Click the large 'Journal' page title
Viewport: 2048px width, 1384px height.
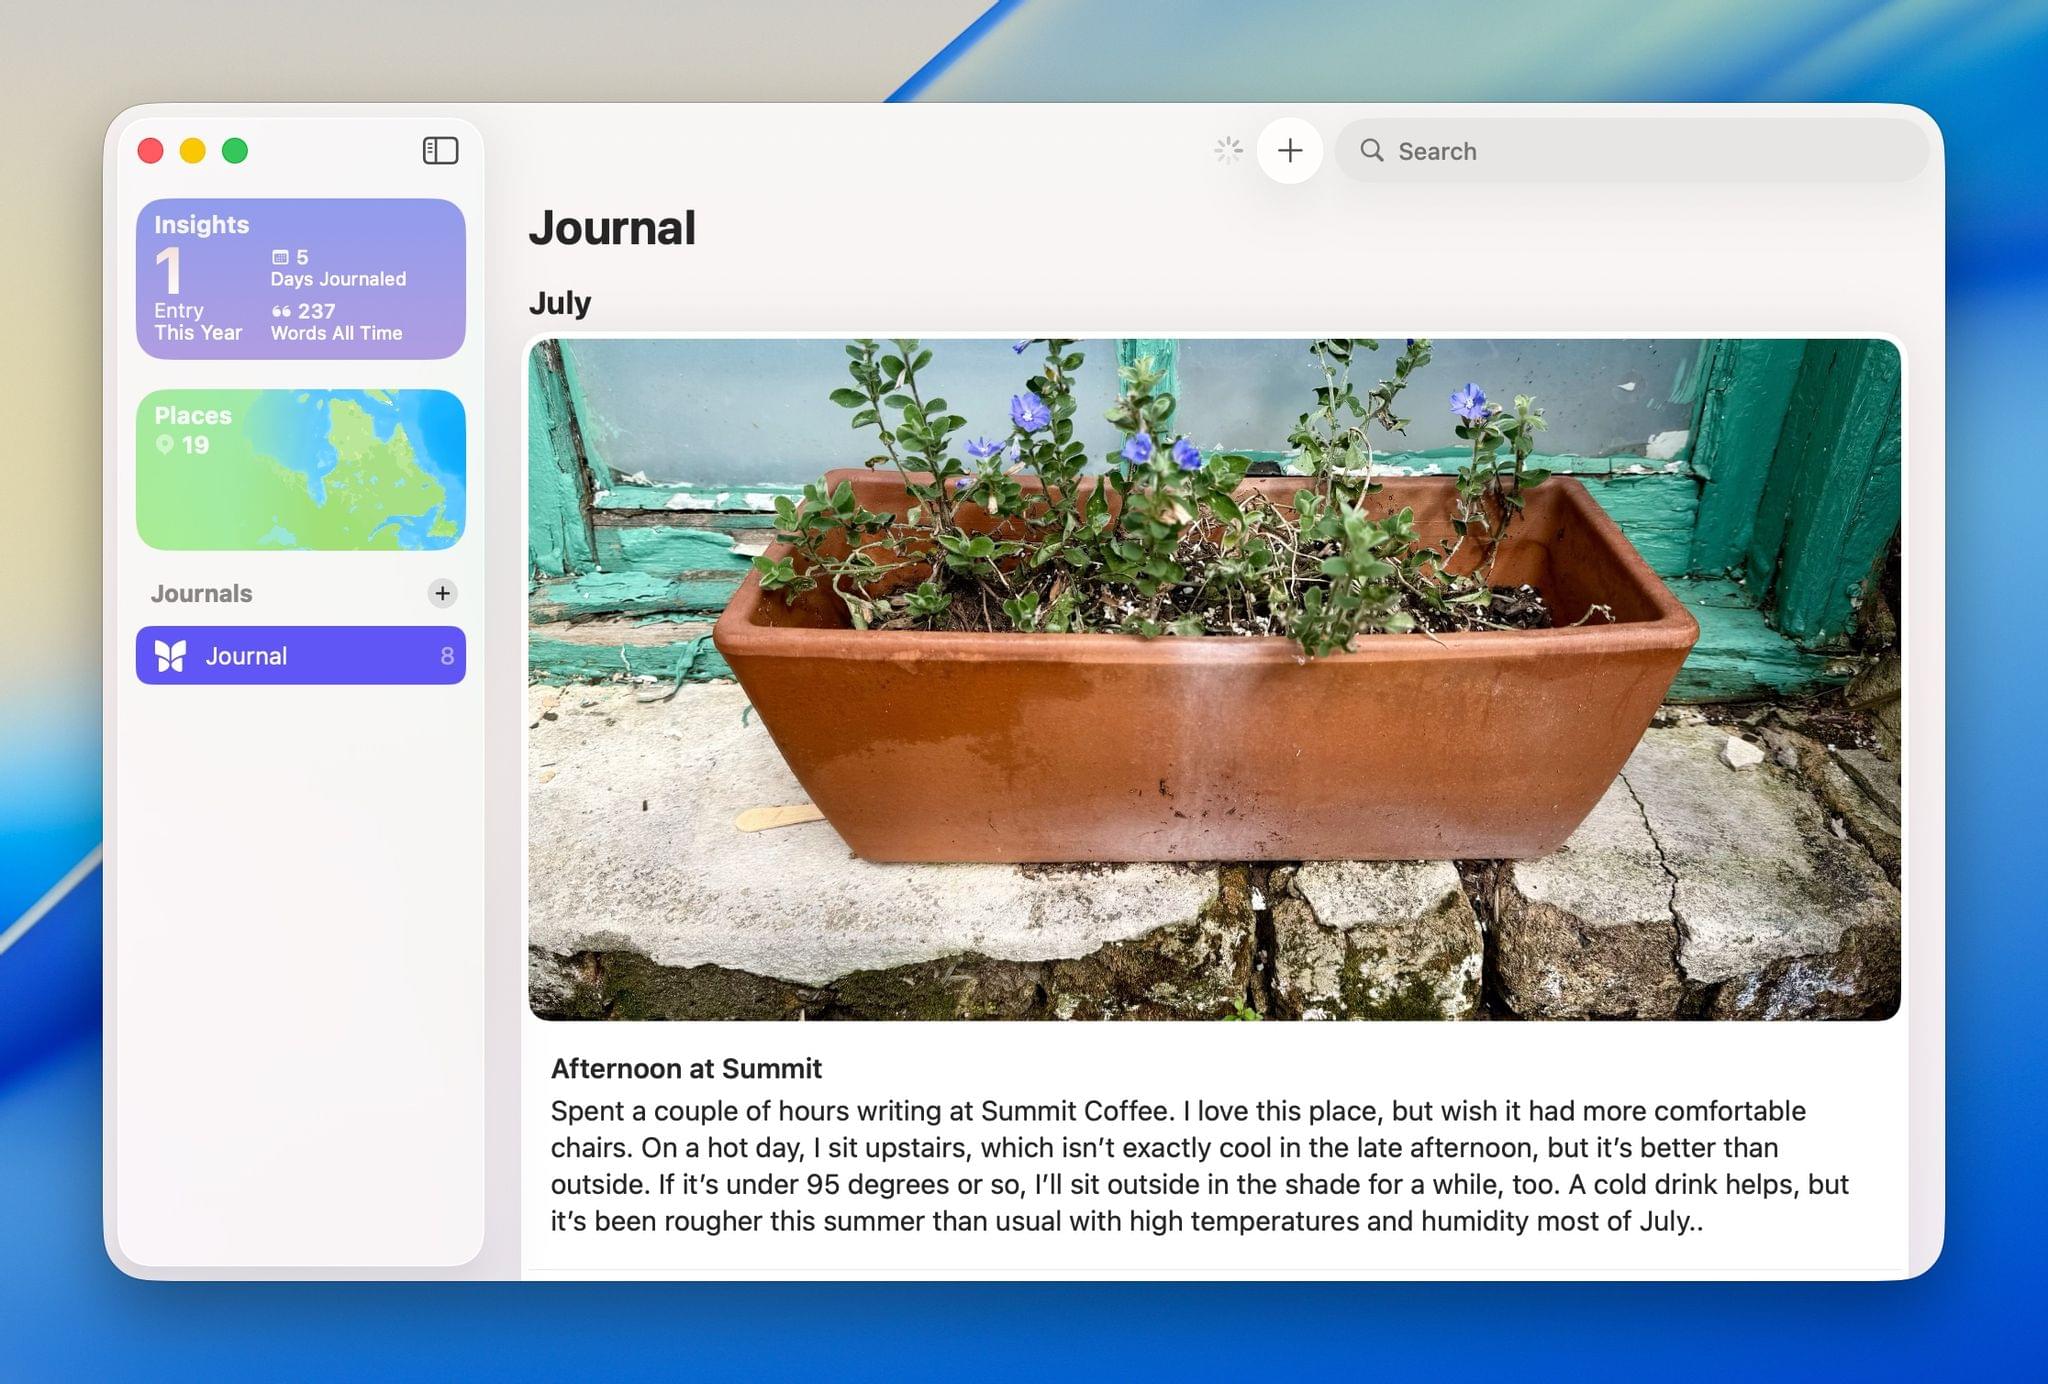(x=612, y=228)
